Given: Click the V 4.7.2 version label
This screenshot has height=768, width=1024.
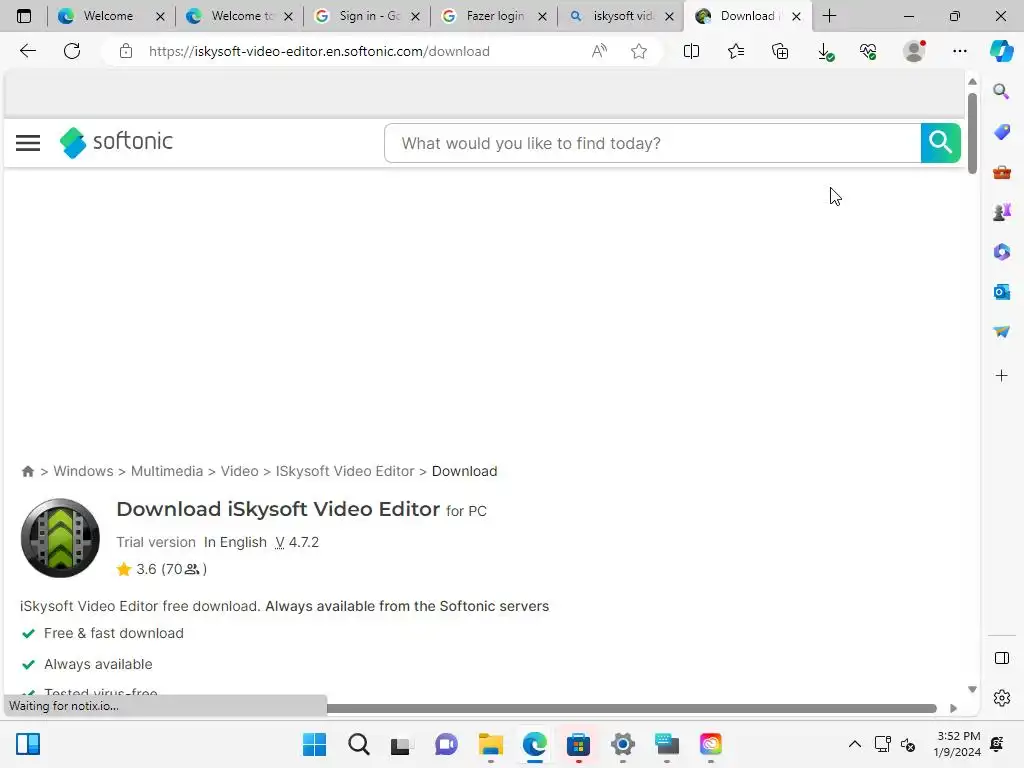Looking at the screenshot, I should [x=296, y=542].
